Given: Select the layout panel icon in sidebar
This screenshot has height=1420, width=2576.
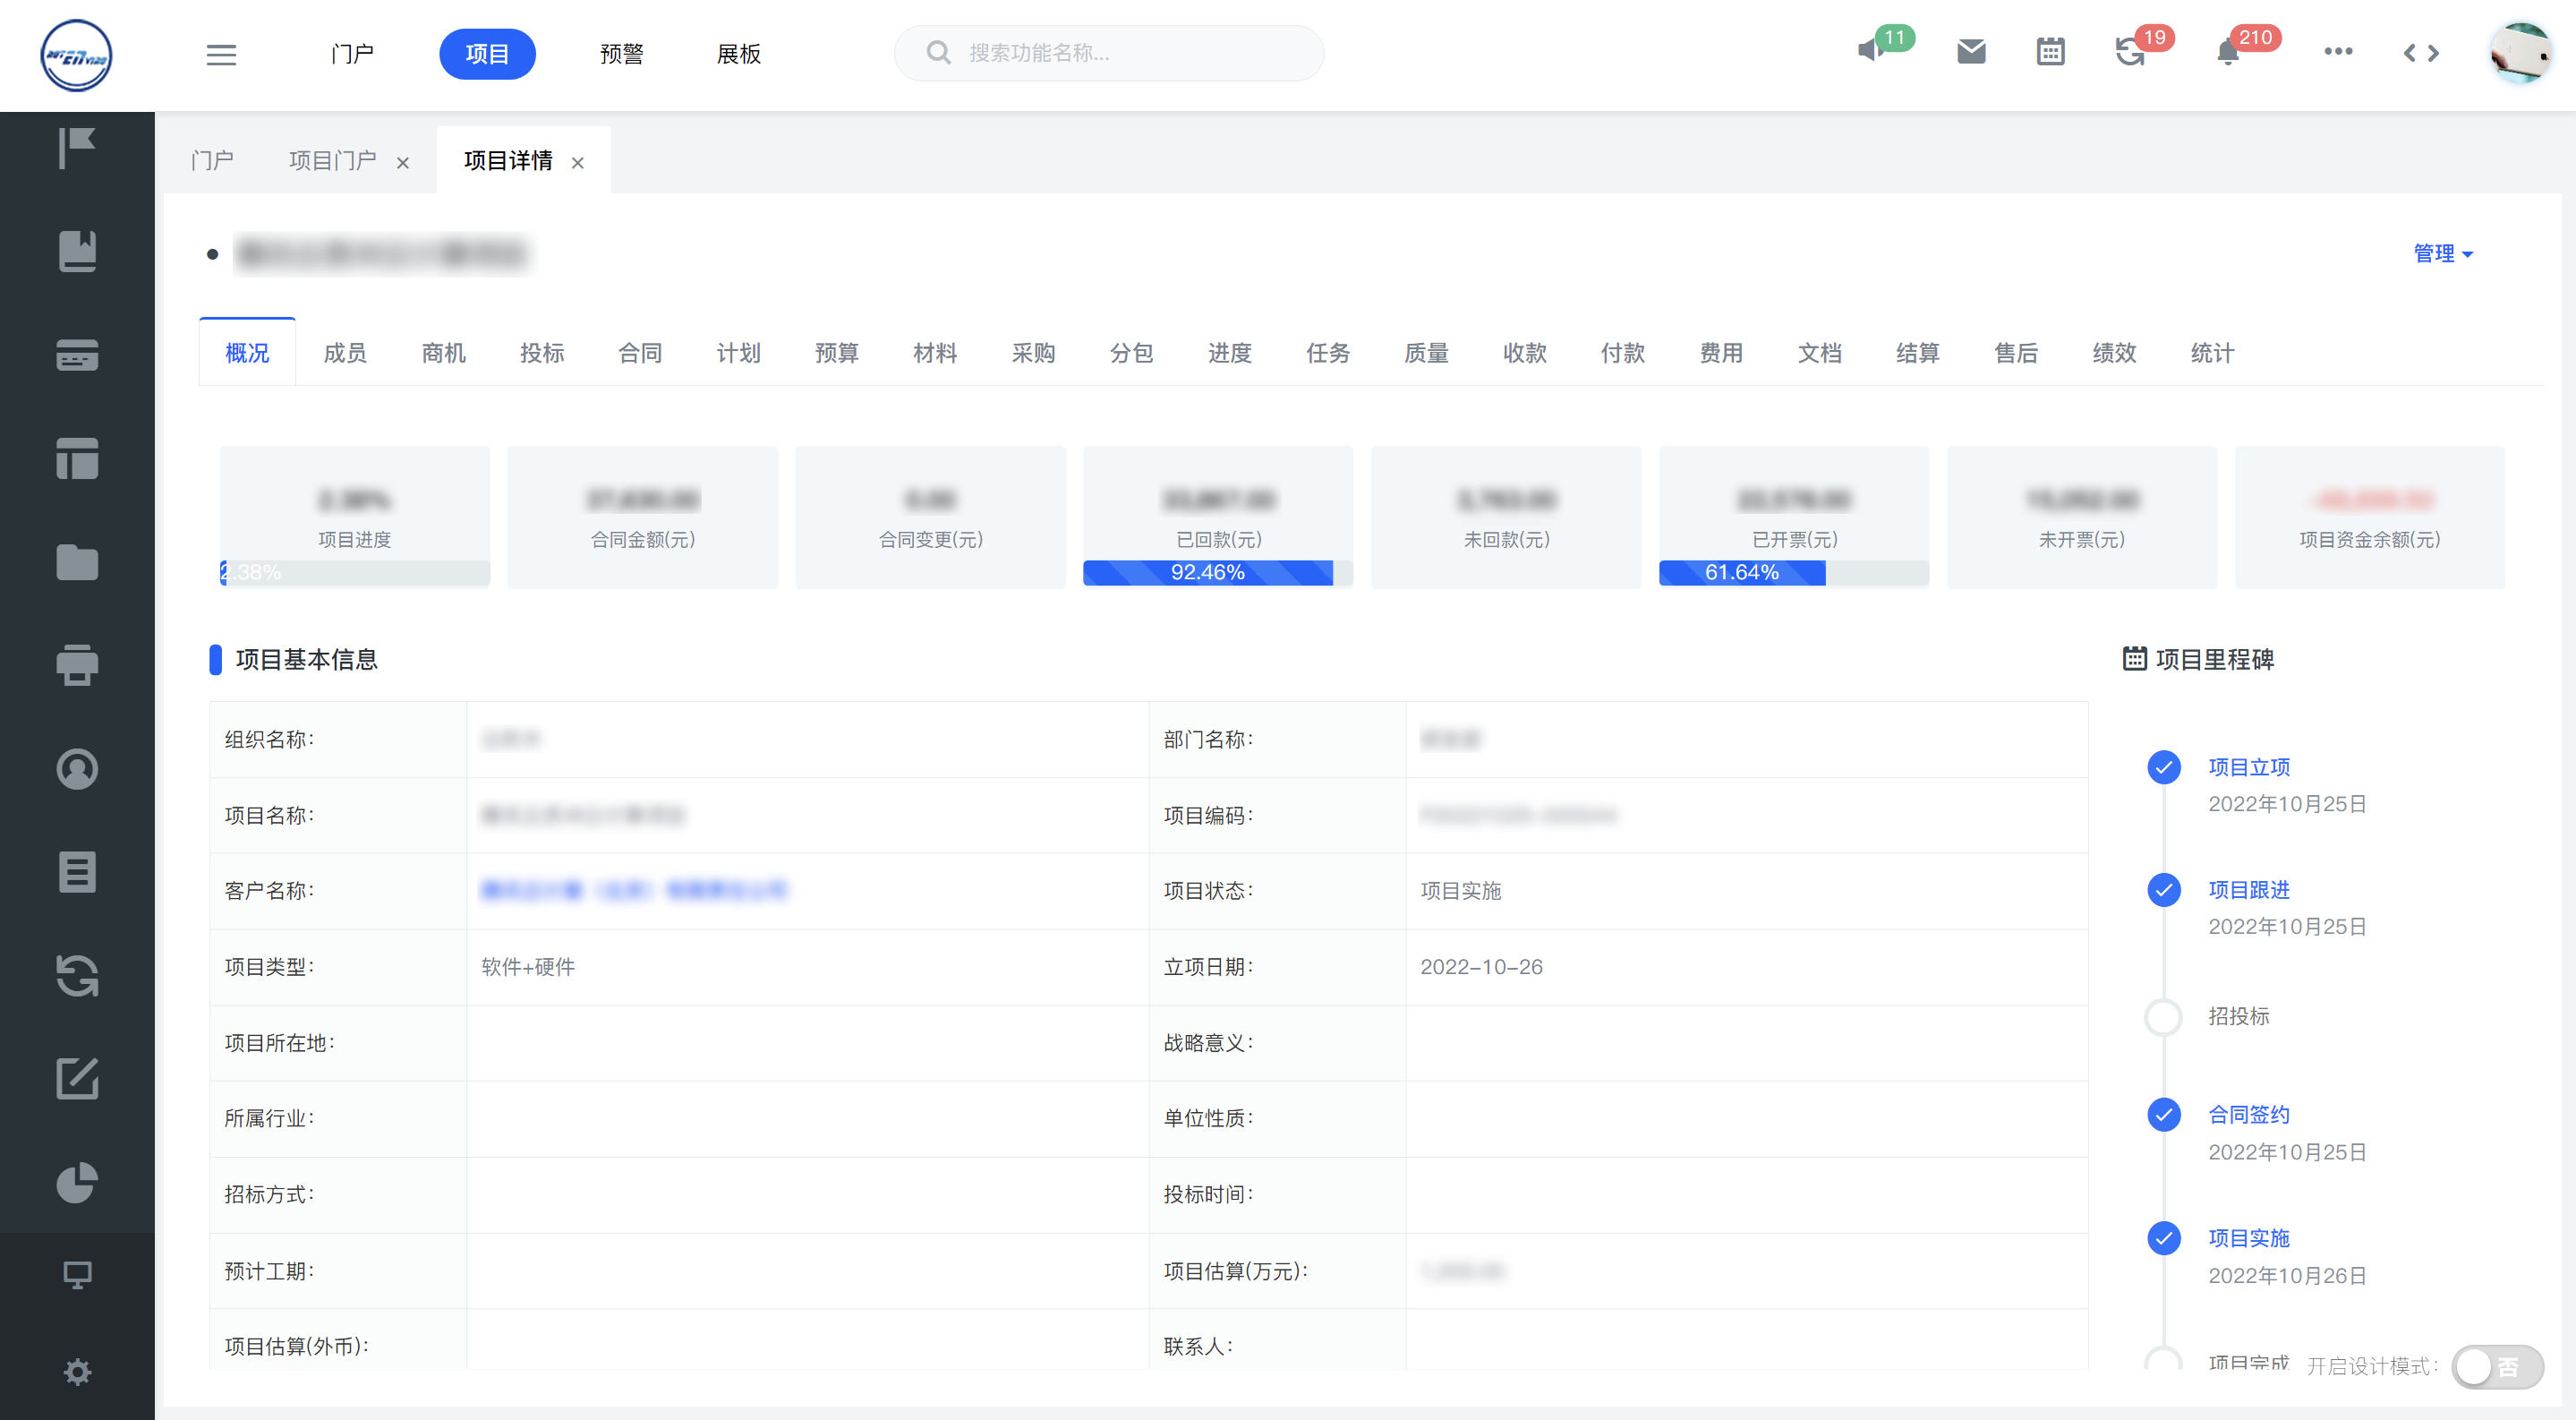Looking at the screenshot, I should point(76,458).
